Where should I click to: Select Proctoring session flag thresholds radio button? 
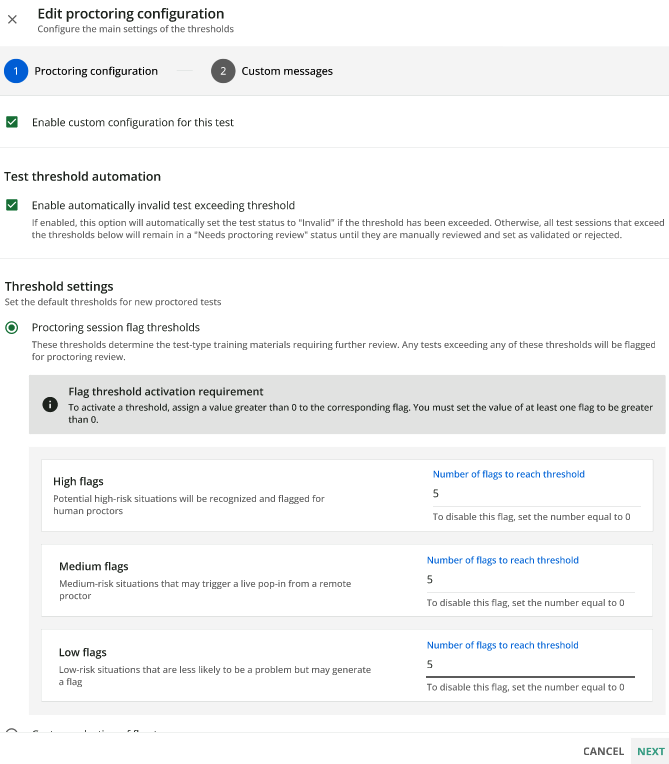tap(12, 327)
